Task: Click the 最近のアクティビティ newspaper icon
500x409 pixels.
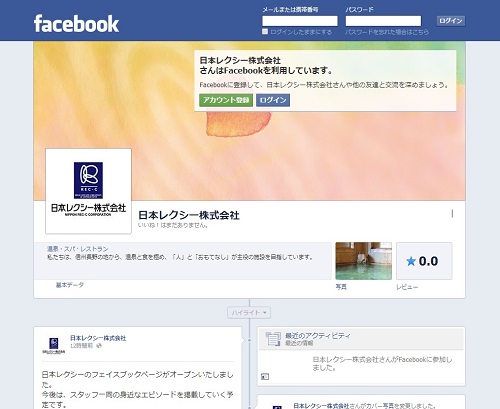Action: 273,339
